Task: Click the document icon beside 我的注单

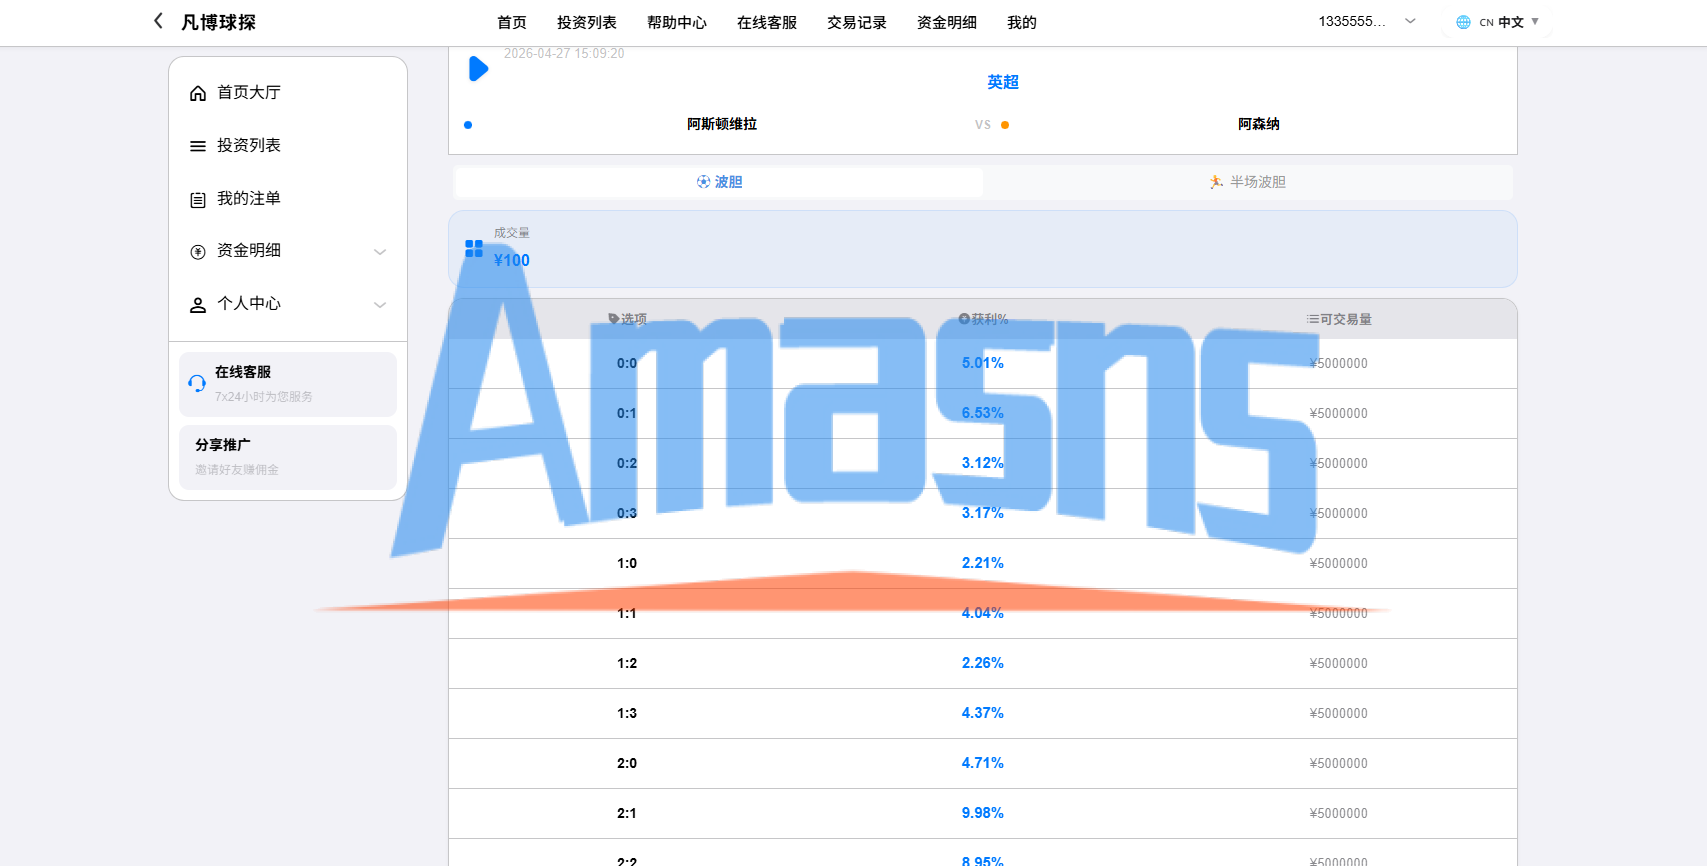Action: coord(198,199)
